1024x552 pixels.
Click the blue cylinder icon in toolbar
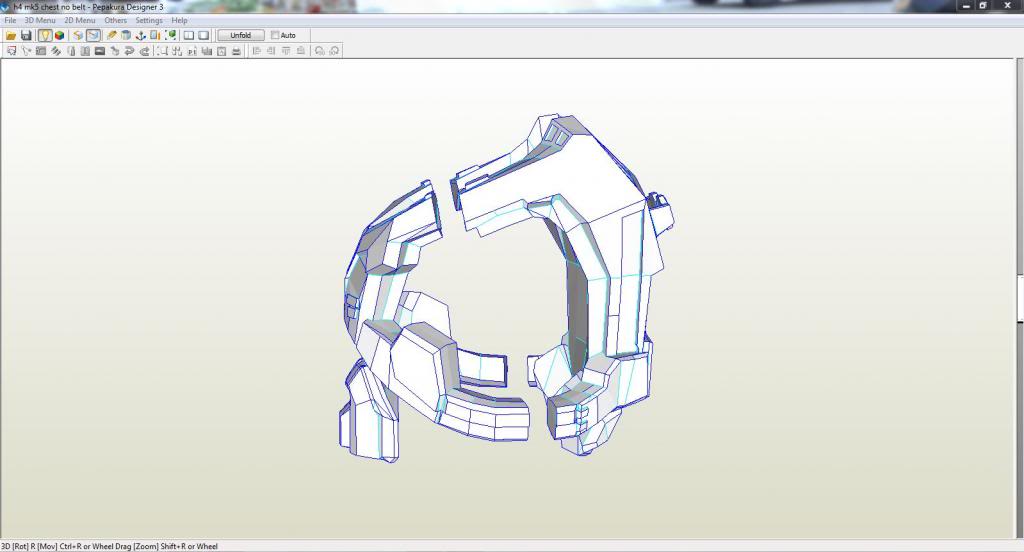click(x=126, y=35)
